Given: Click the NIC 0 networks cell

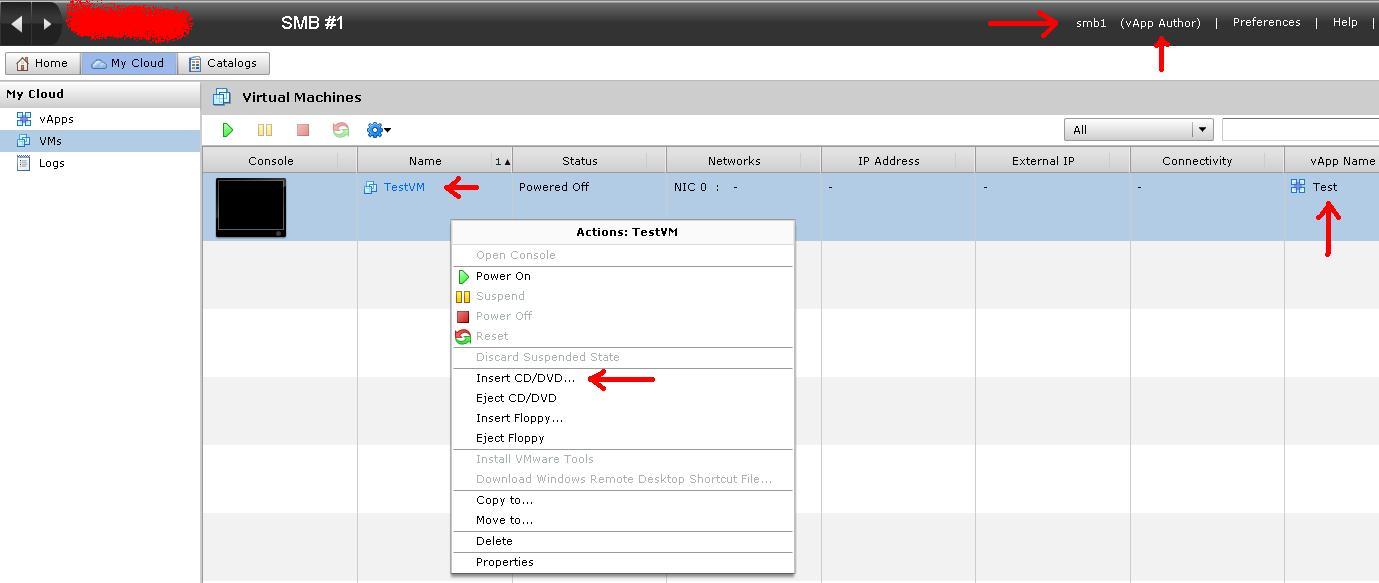Looking at the screenshot, I should [x=706, y=187].
